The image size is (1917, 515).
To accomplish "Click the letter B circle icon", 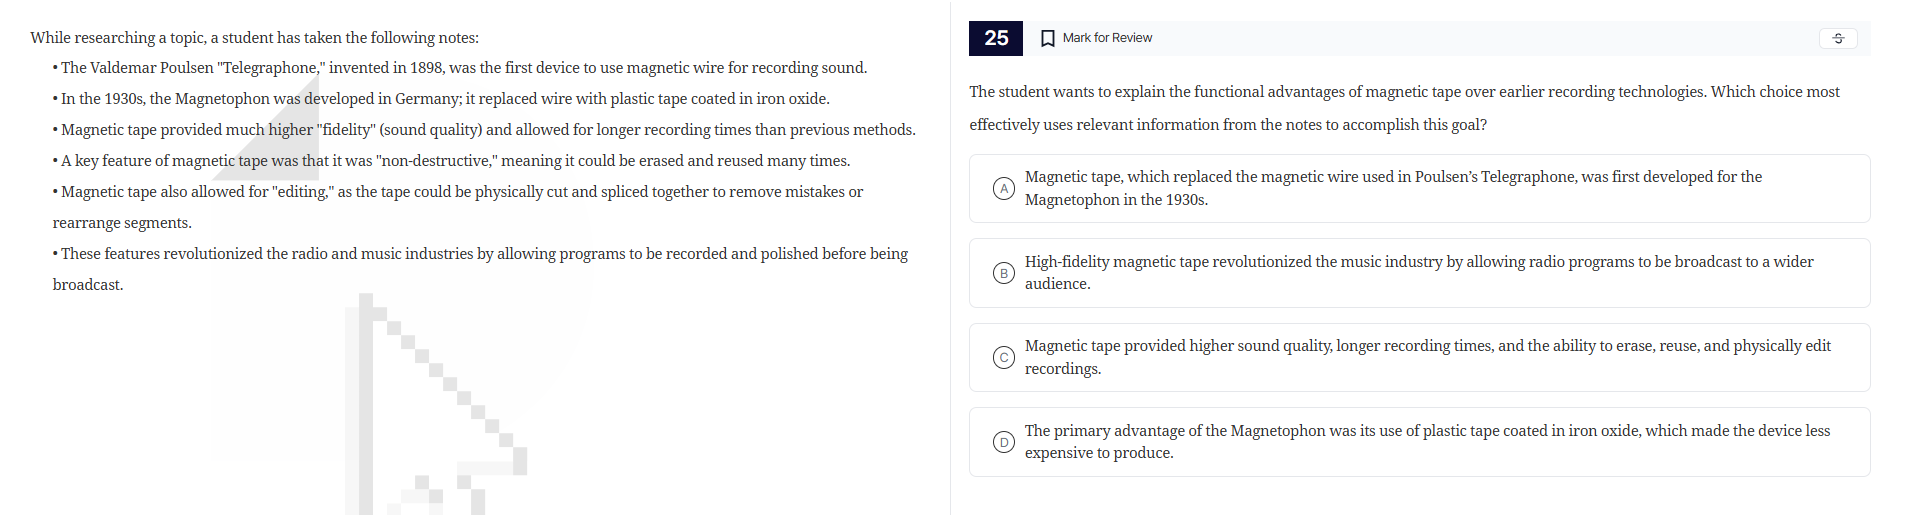I will point(1003,273).
